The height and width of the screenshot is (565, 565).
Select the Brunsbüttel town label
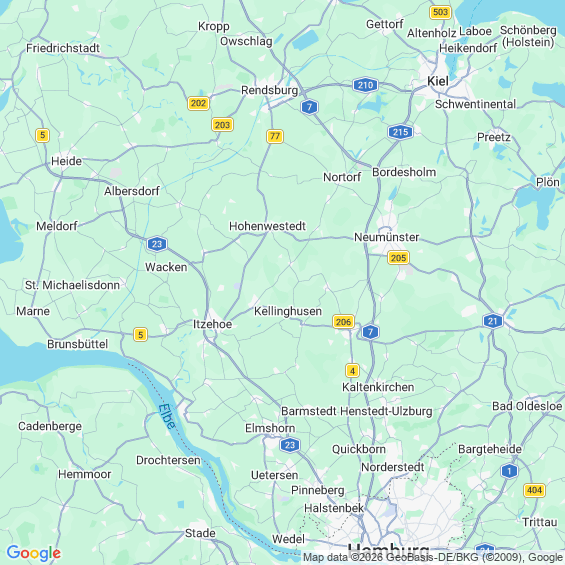[77, 344]
